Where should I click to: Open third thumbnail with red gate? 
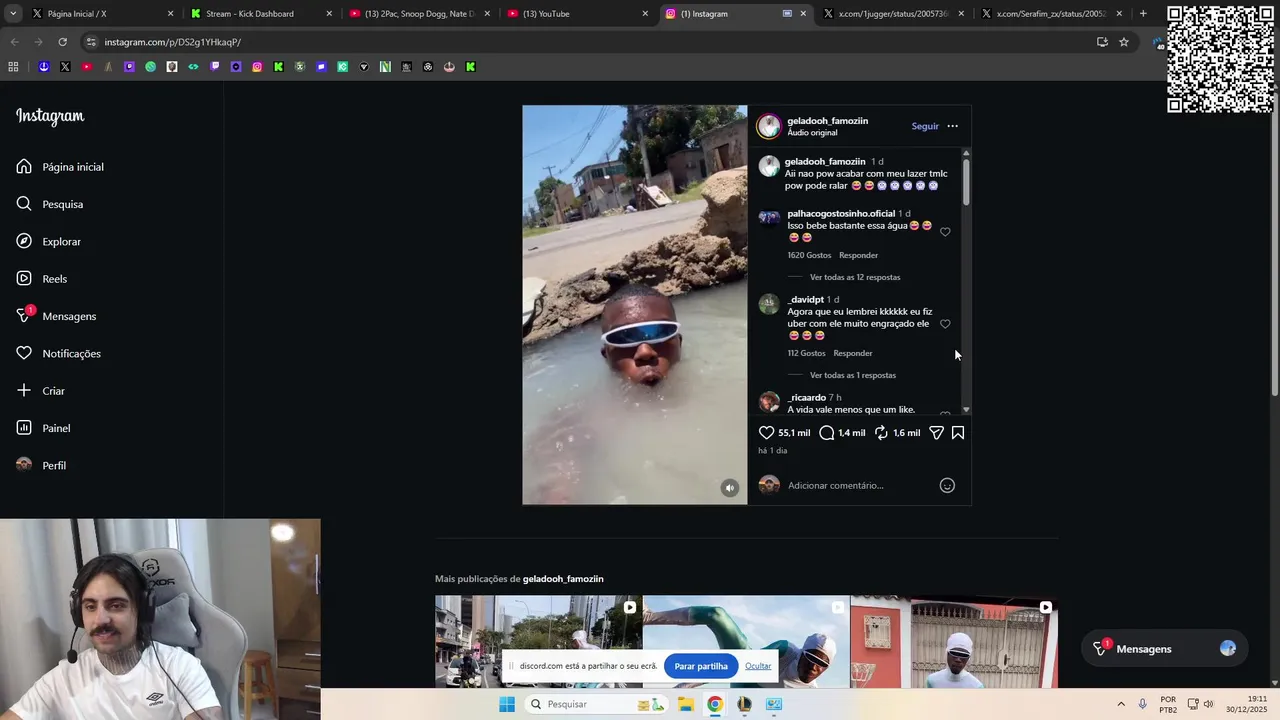[954, 642]
